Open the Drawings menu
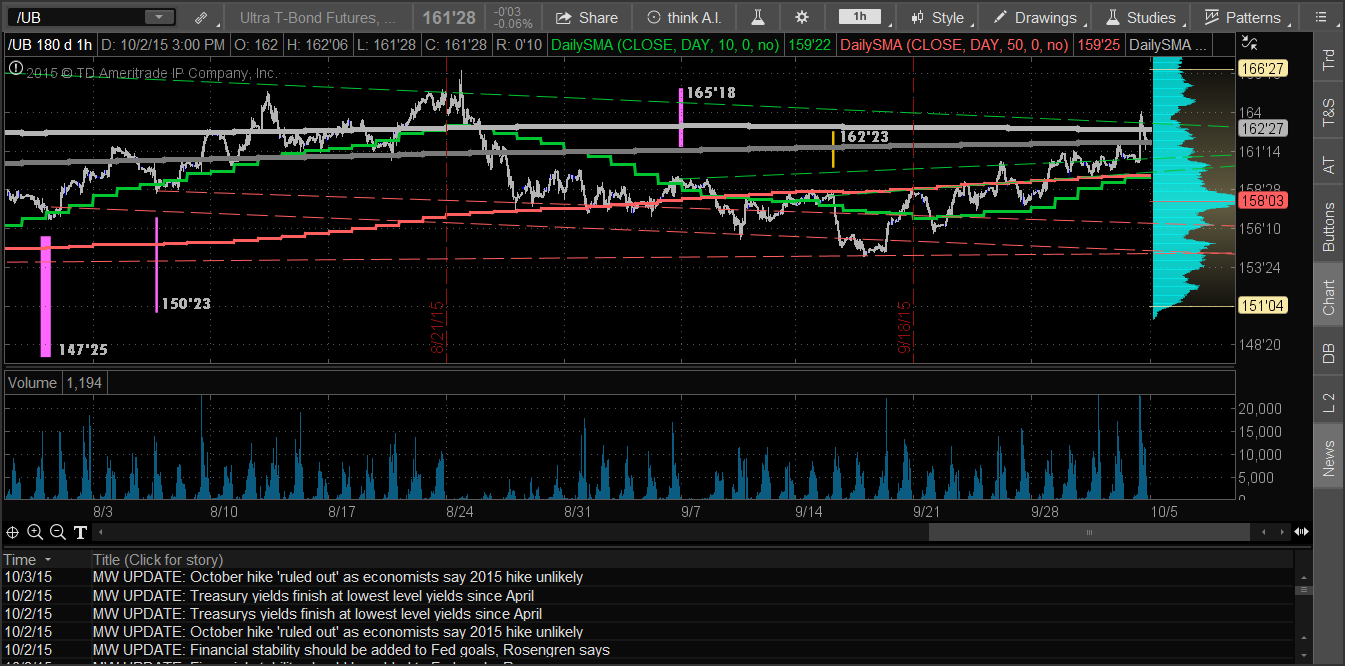 pyautogui.click(x=1035, y=18)
